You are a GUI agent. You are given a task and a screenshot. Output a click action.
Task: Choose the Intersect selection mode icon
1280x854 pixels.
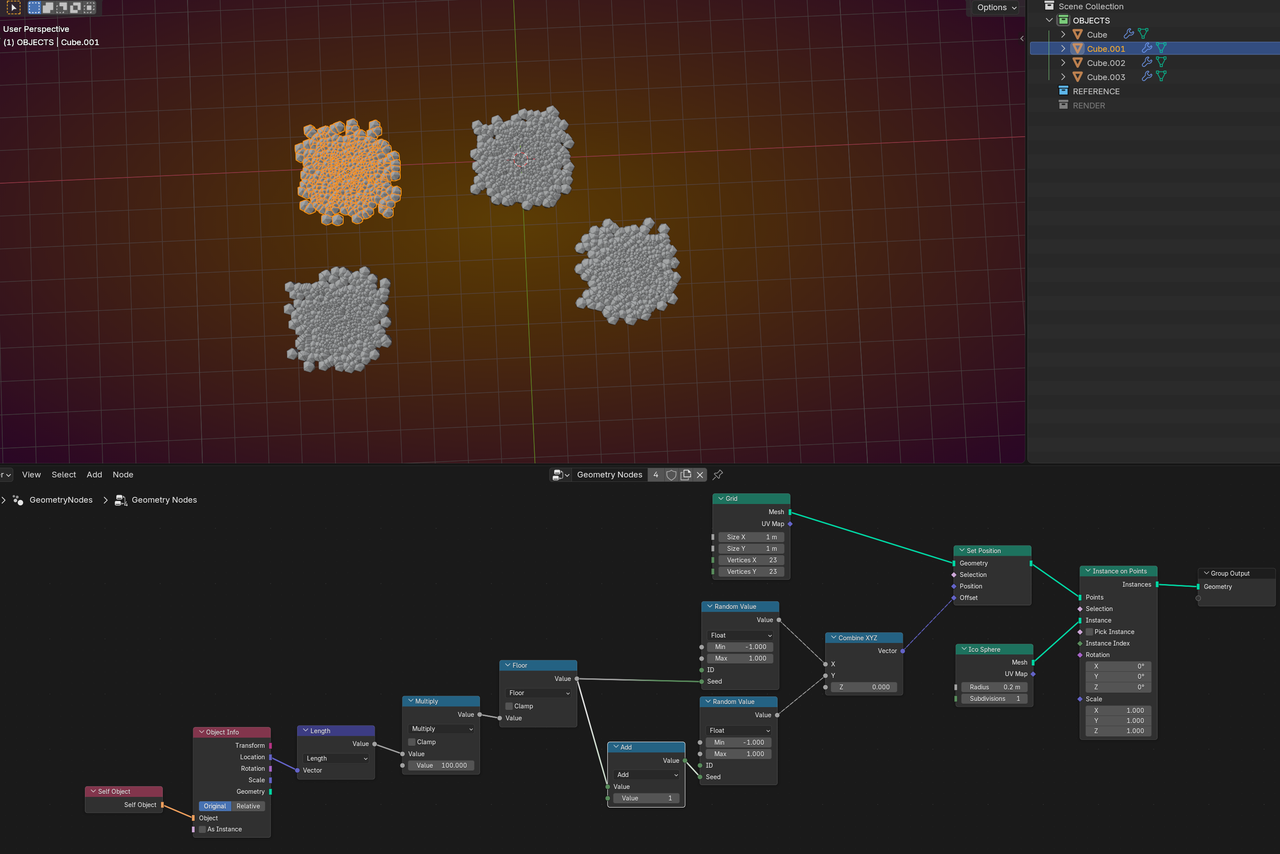pyautogui.click(x=90, y=7)
